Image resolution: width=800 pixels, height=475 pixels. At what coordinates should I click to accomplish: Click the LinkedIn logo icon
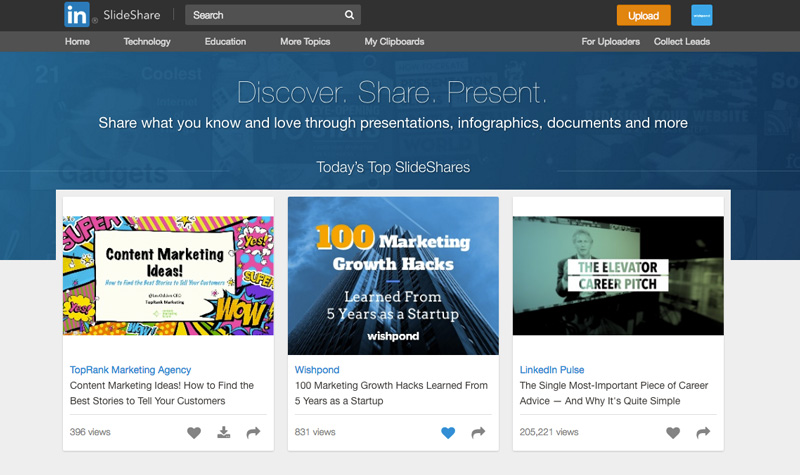[77, 15]
